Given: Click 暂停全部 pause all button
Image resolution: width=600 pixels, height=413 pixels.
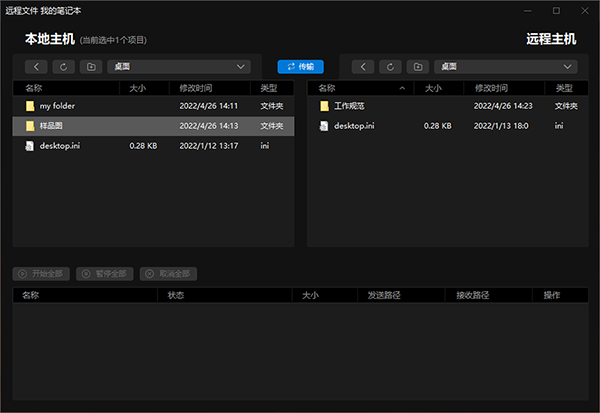Looking at the screenshot, I should pyautogui.click(x=105, y=274).
